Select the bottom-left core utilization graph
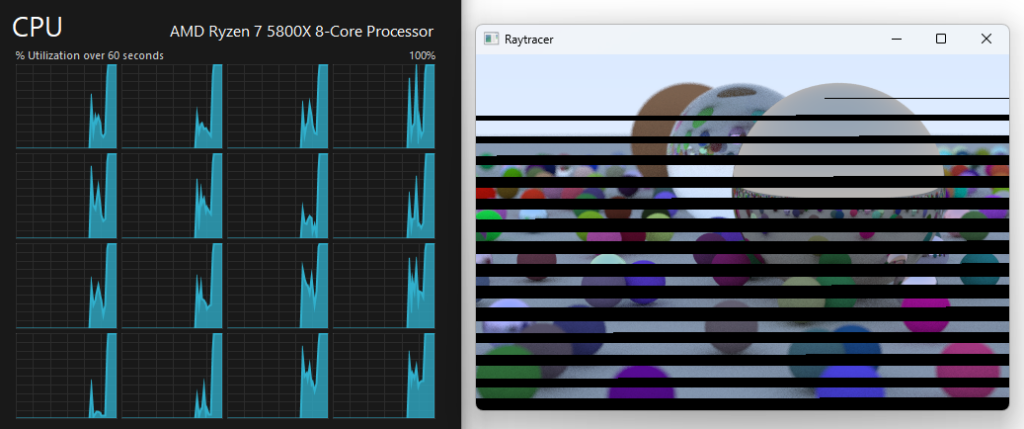 tap(67, 375)
